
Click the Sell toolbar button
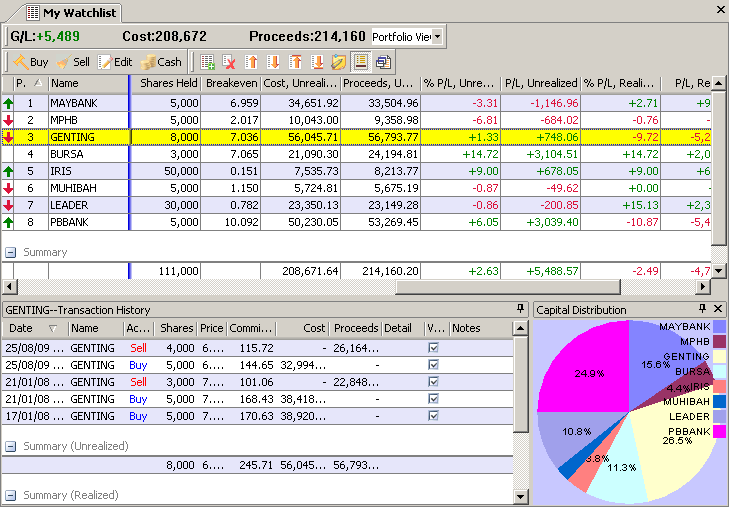(x=73, y=62)
